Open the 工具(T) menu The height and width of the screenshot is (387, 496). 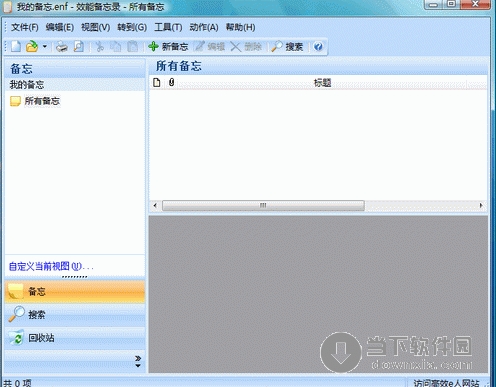pos(168,27)
